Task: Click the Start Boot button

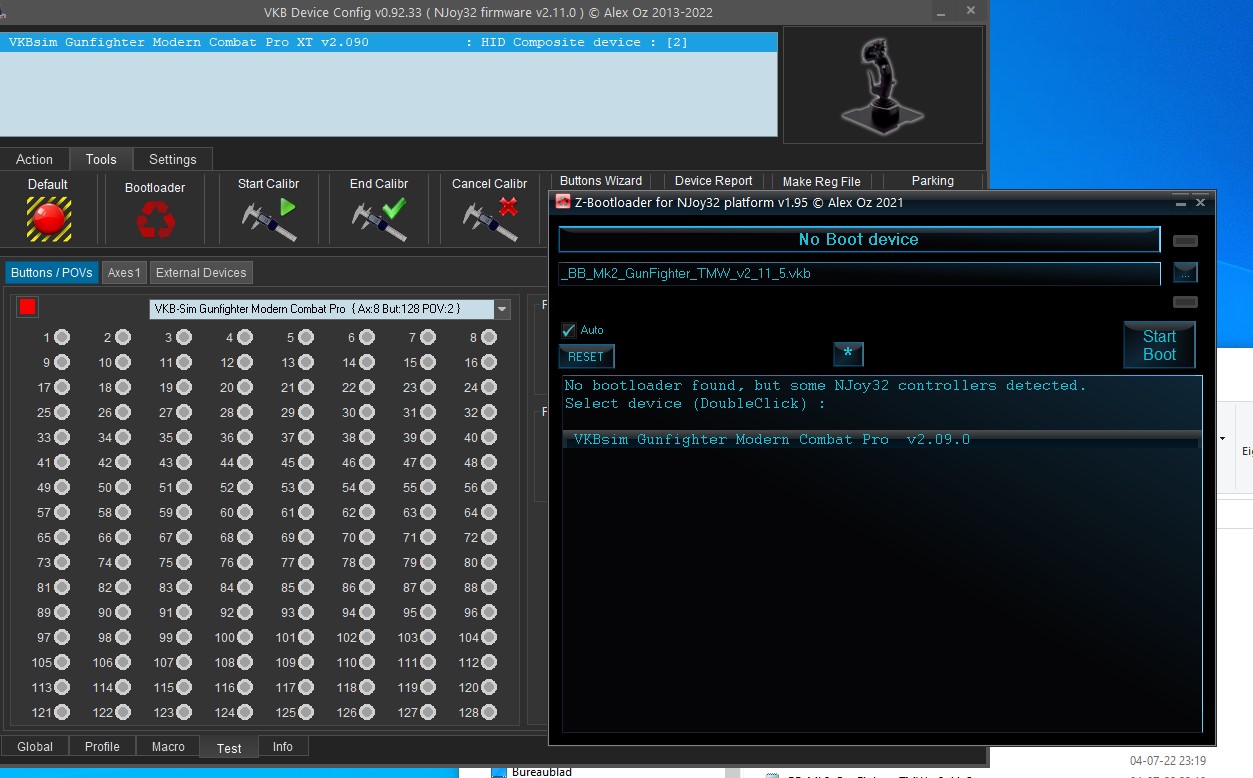Action: pos(1159,345)
